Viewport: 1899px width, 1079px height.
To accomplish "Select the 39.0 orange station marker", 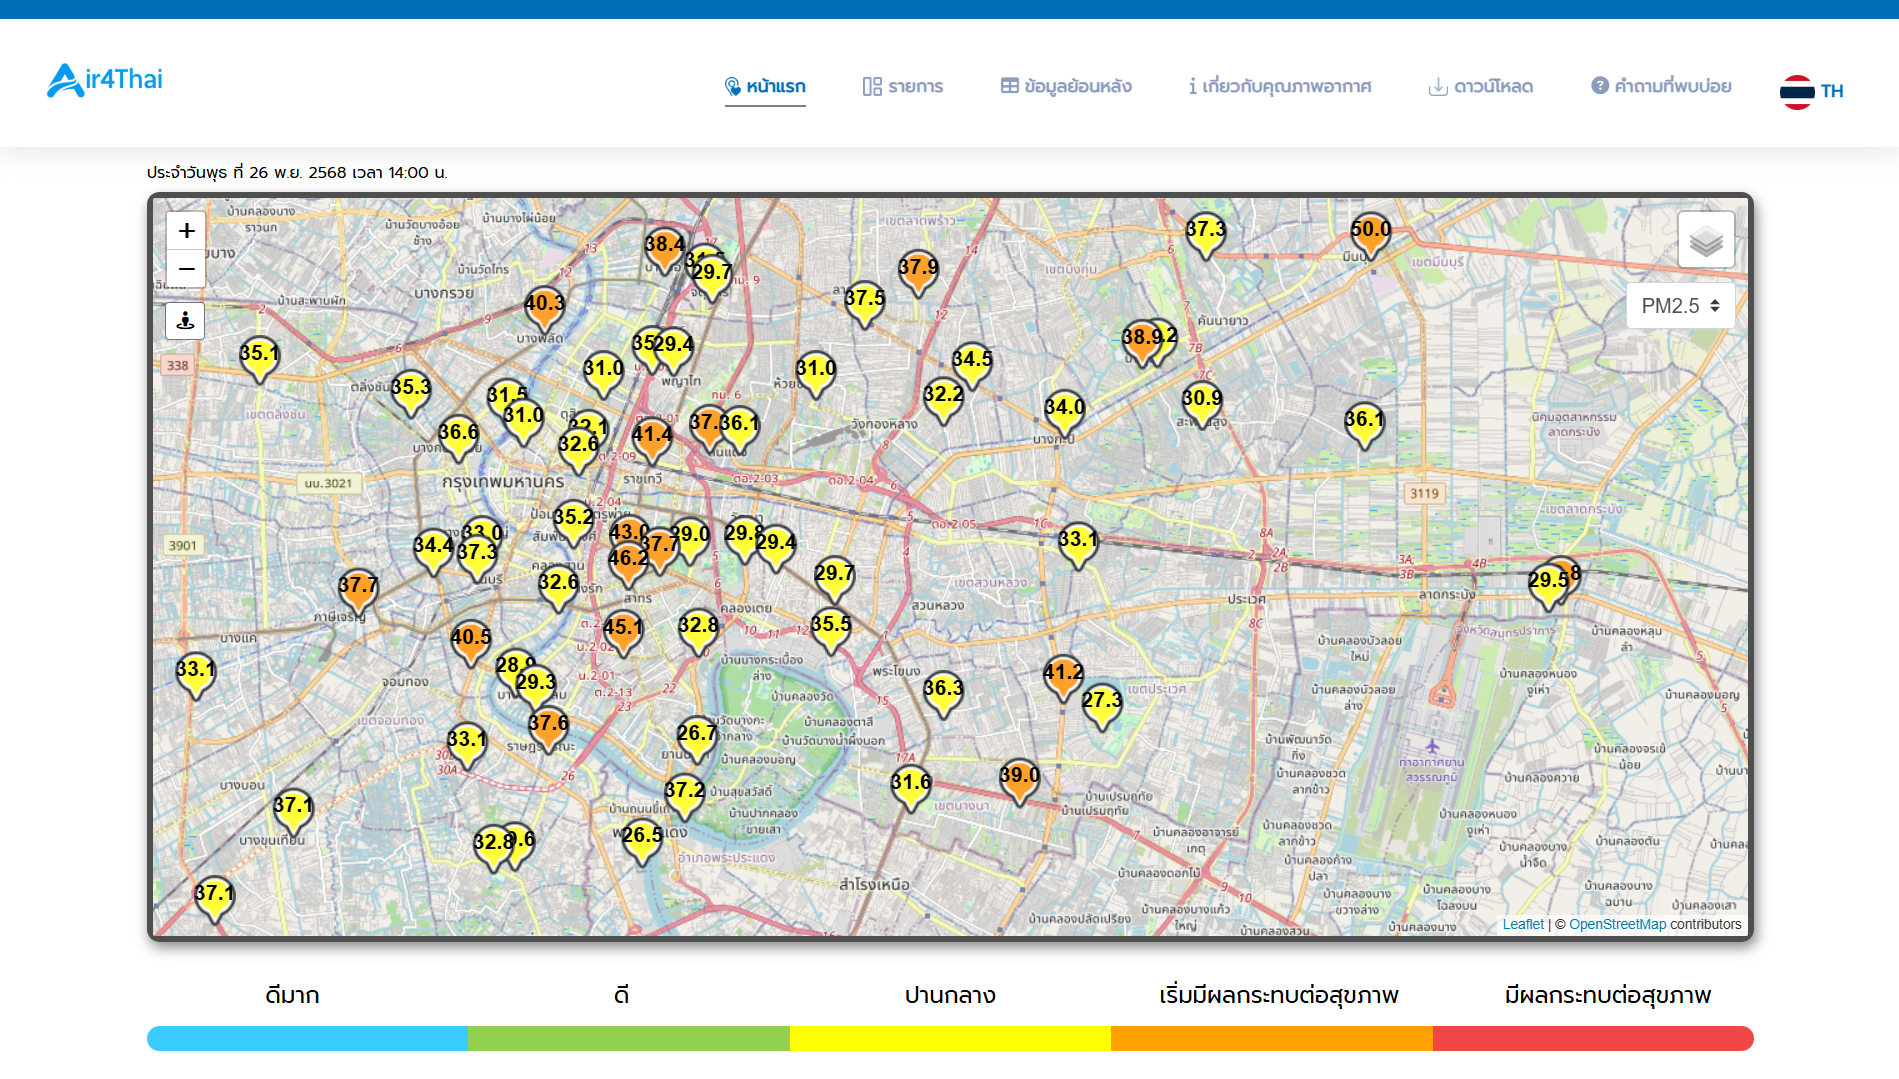I will [1019, 780].
